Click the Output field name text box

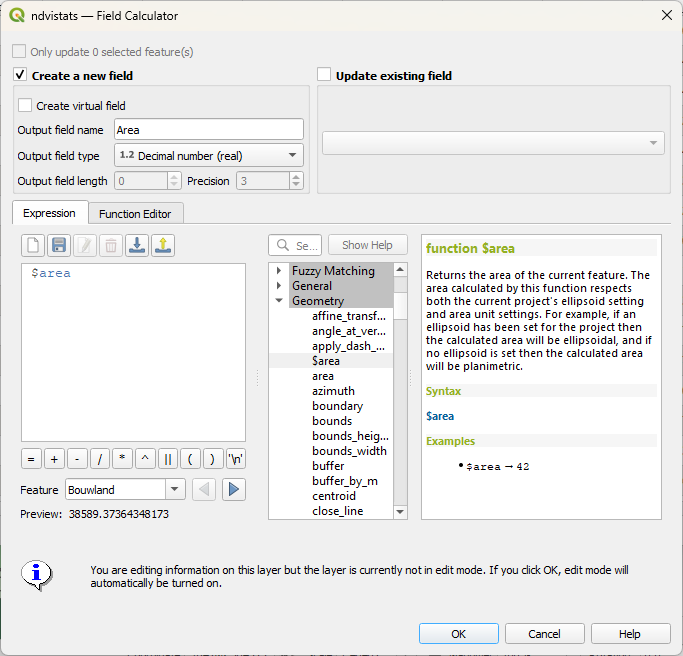click(x=208, y=129)
